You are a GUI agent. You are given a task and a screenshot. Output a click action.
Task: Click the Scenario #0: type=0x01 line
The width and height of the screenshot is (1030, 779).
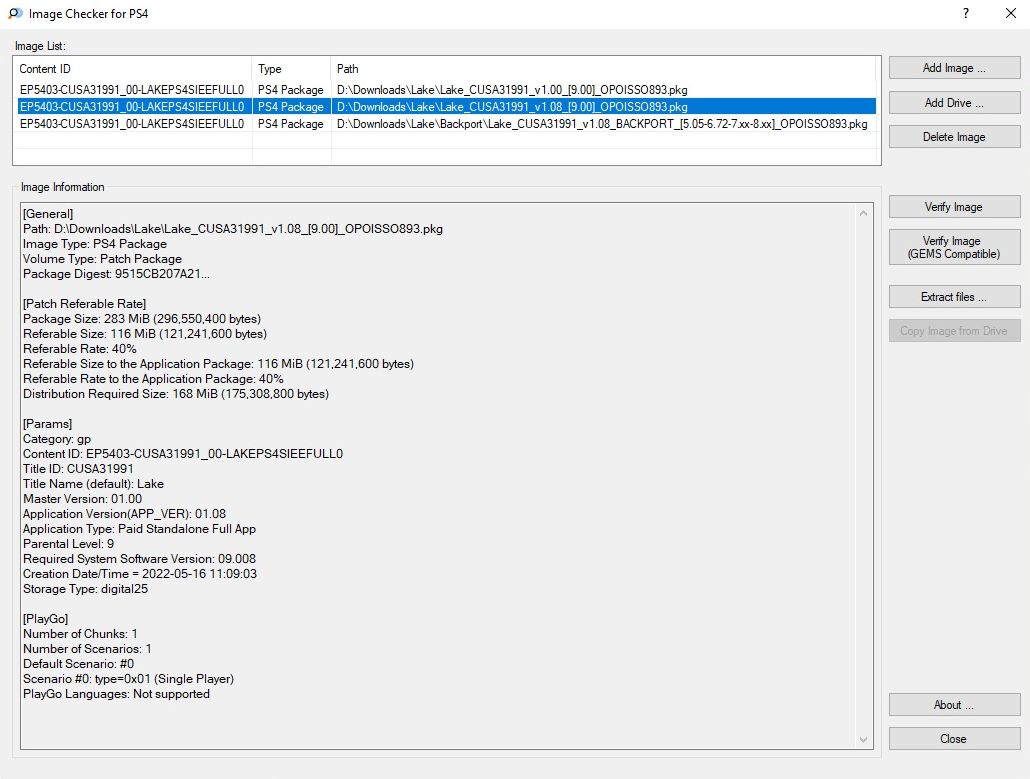[x=128, y=679]
